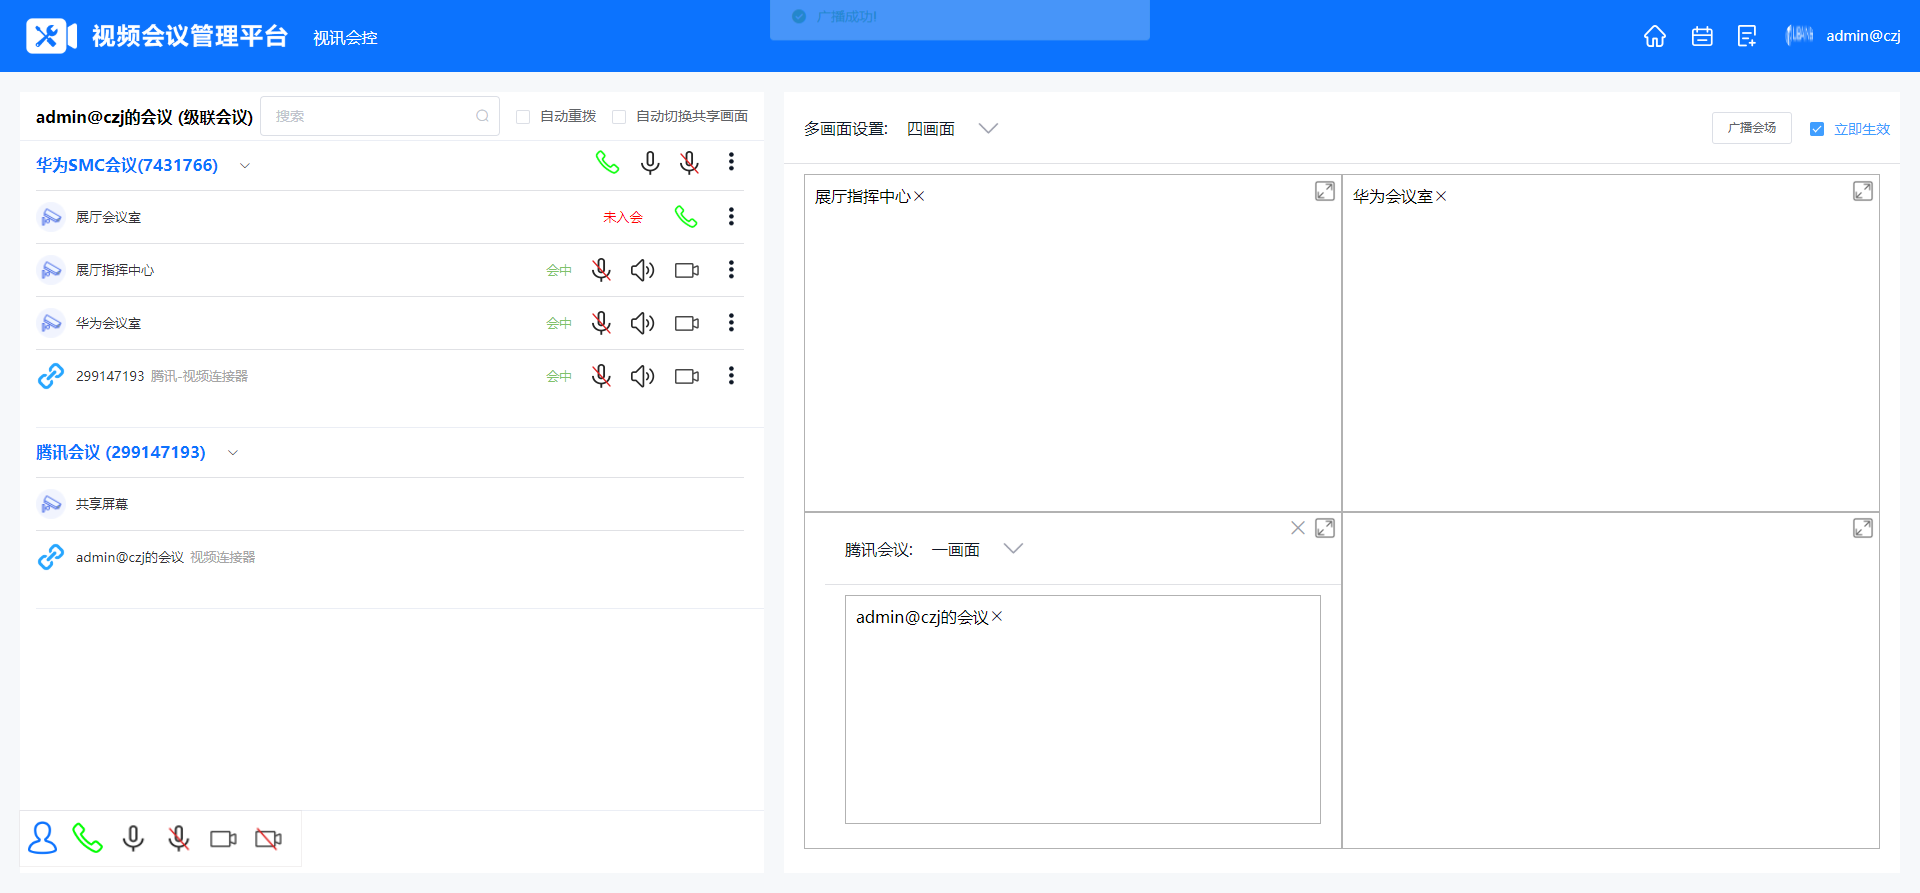Open more options for 展厅指挥中心
This screenshot has height=893, width=1920.
pyautogui.click(x=731, y=270)
